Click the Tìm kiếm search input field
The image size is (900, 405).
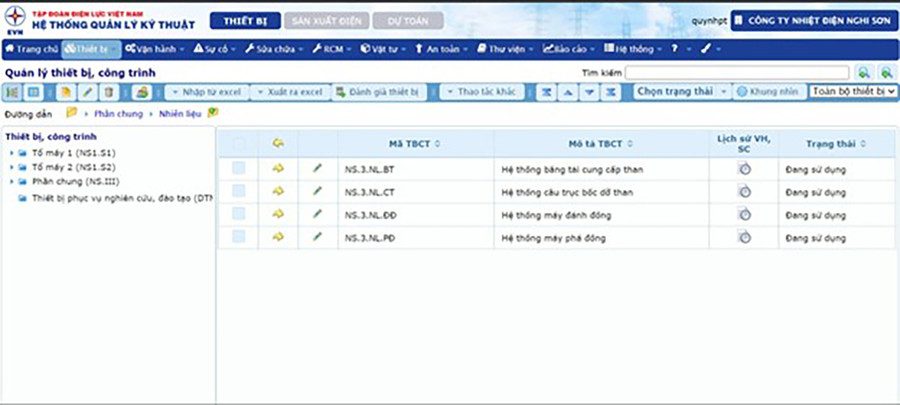(736, 73)
